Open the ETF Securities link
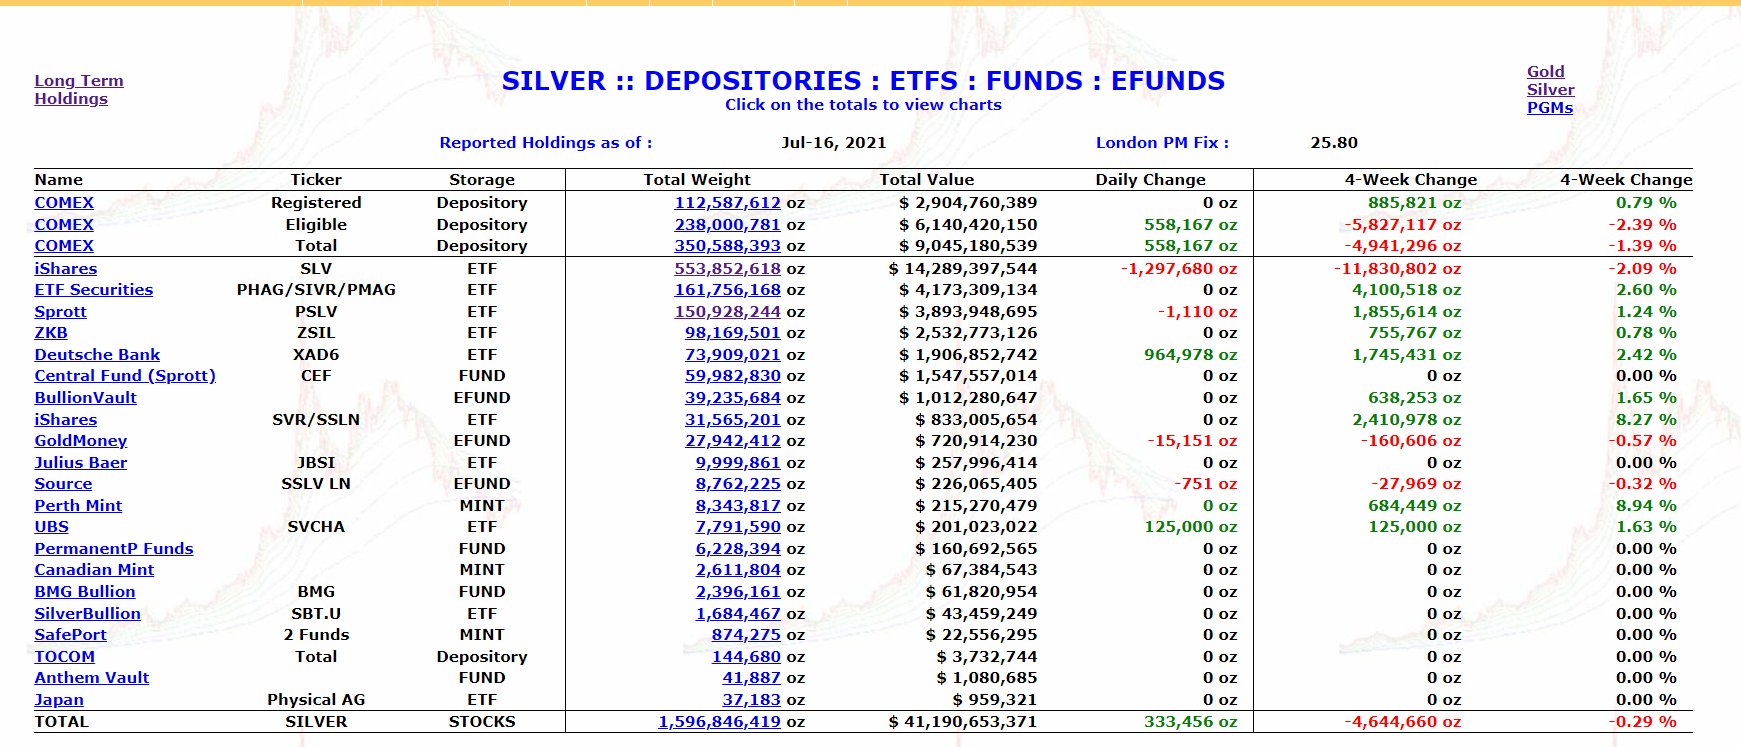 click(x=94, y=290)
